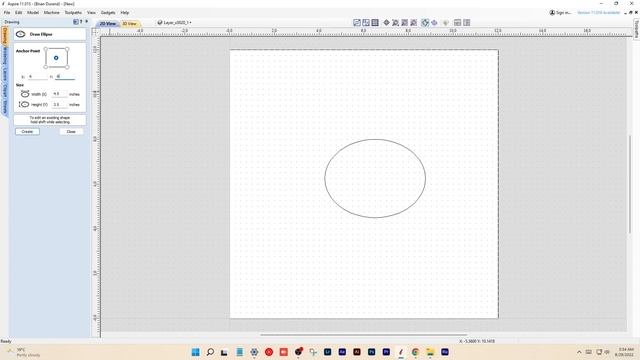Select the Drawing side tab
This screenshot has width=640, height=360.
(x=5, y=36)
